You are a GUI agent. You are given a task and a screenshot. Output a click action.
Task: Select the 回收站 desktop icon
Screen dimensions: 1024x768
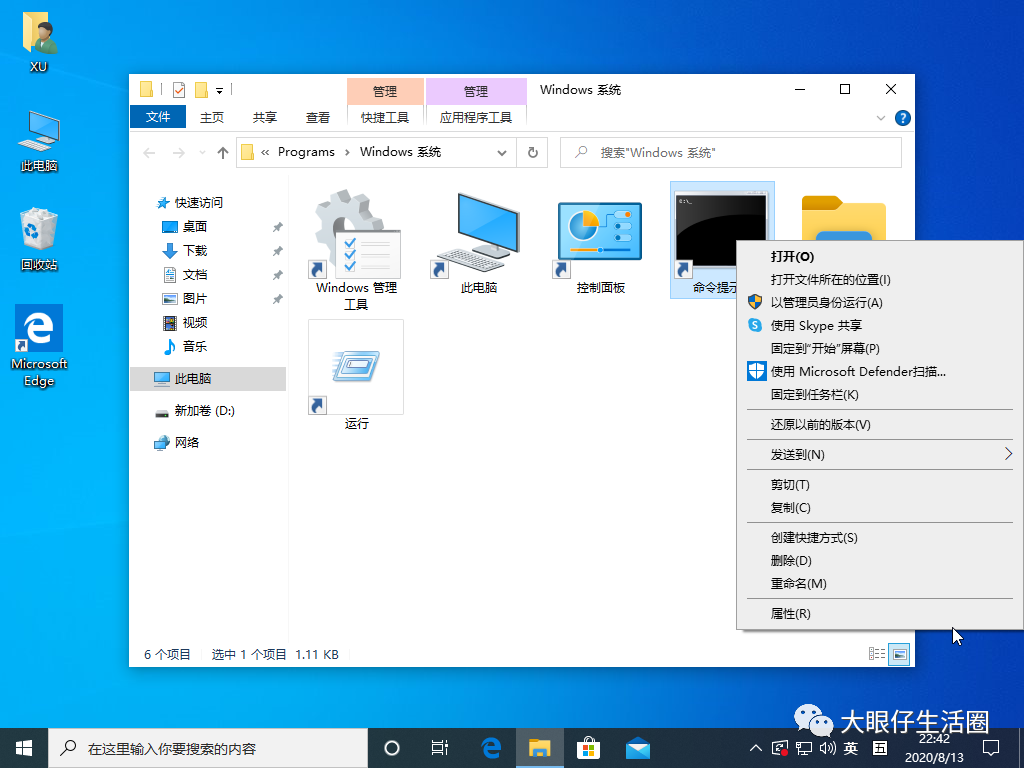tap(39, 239)
